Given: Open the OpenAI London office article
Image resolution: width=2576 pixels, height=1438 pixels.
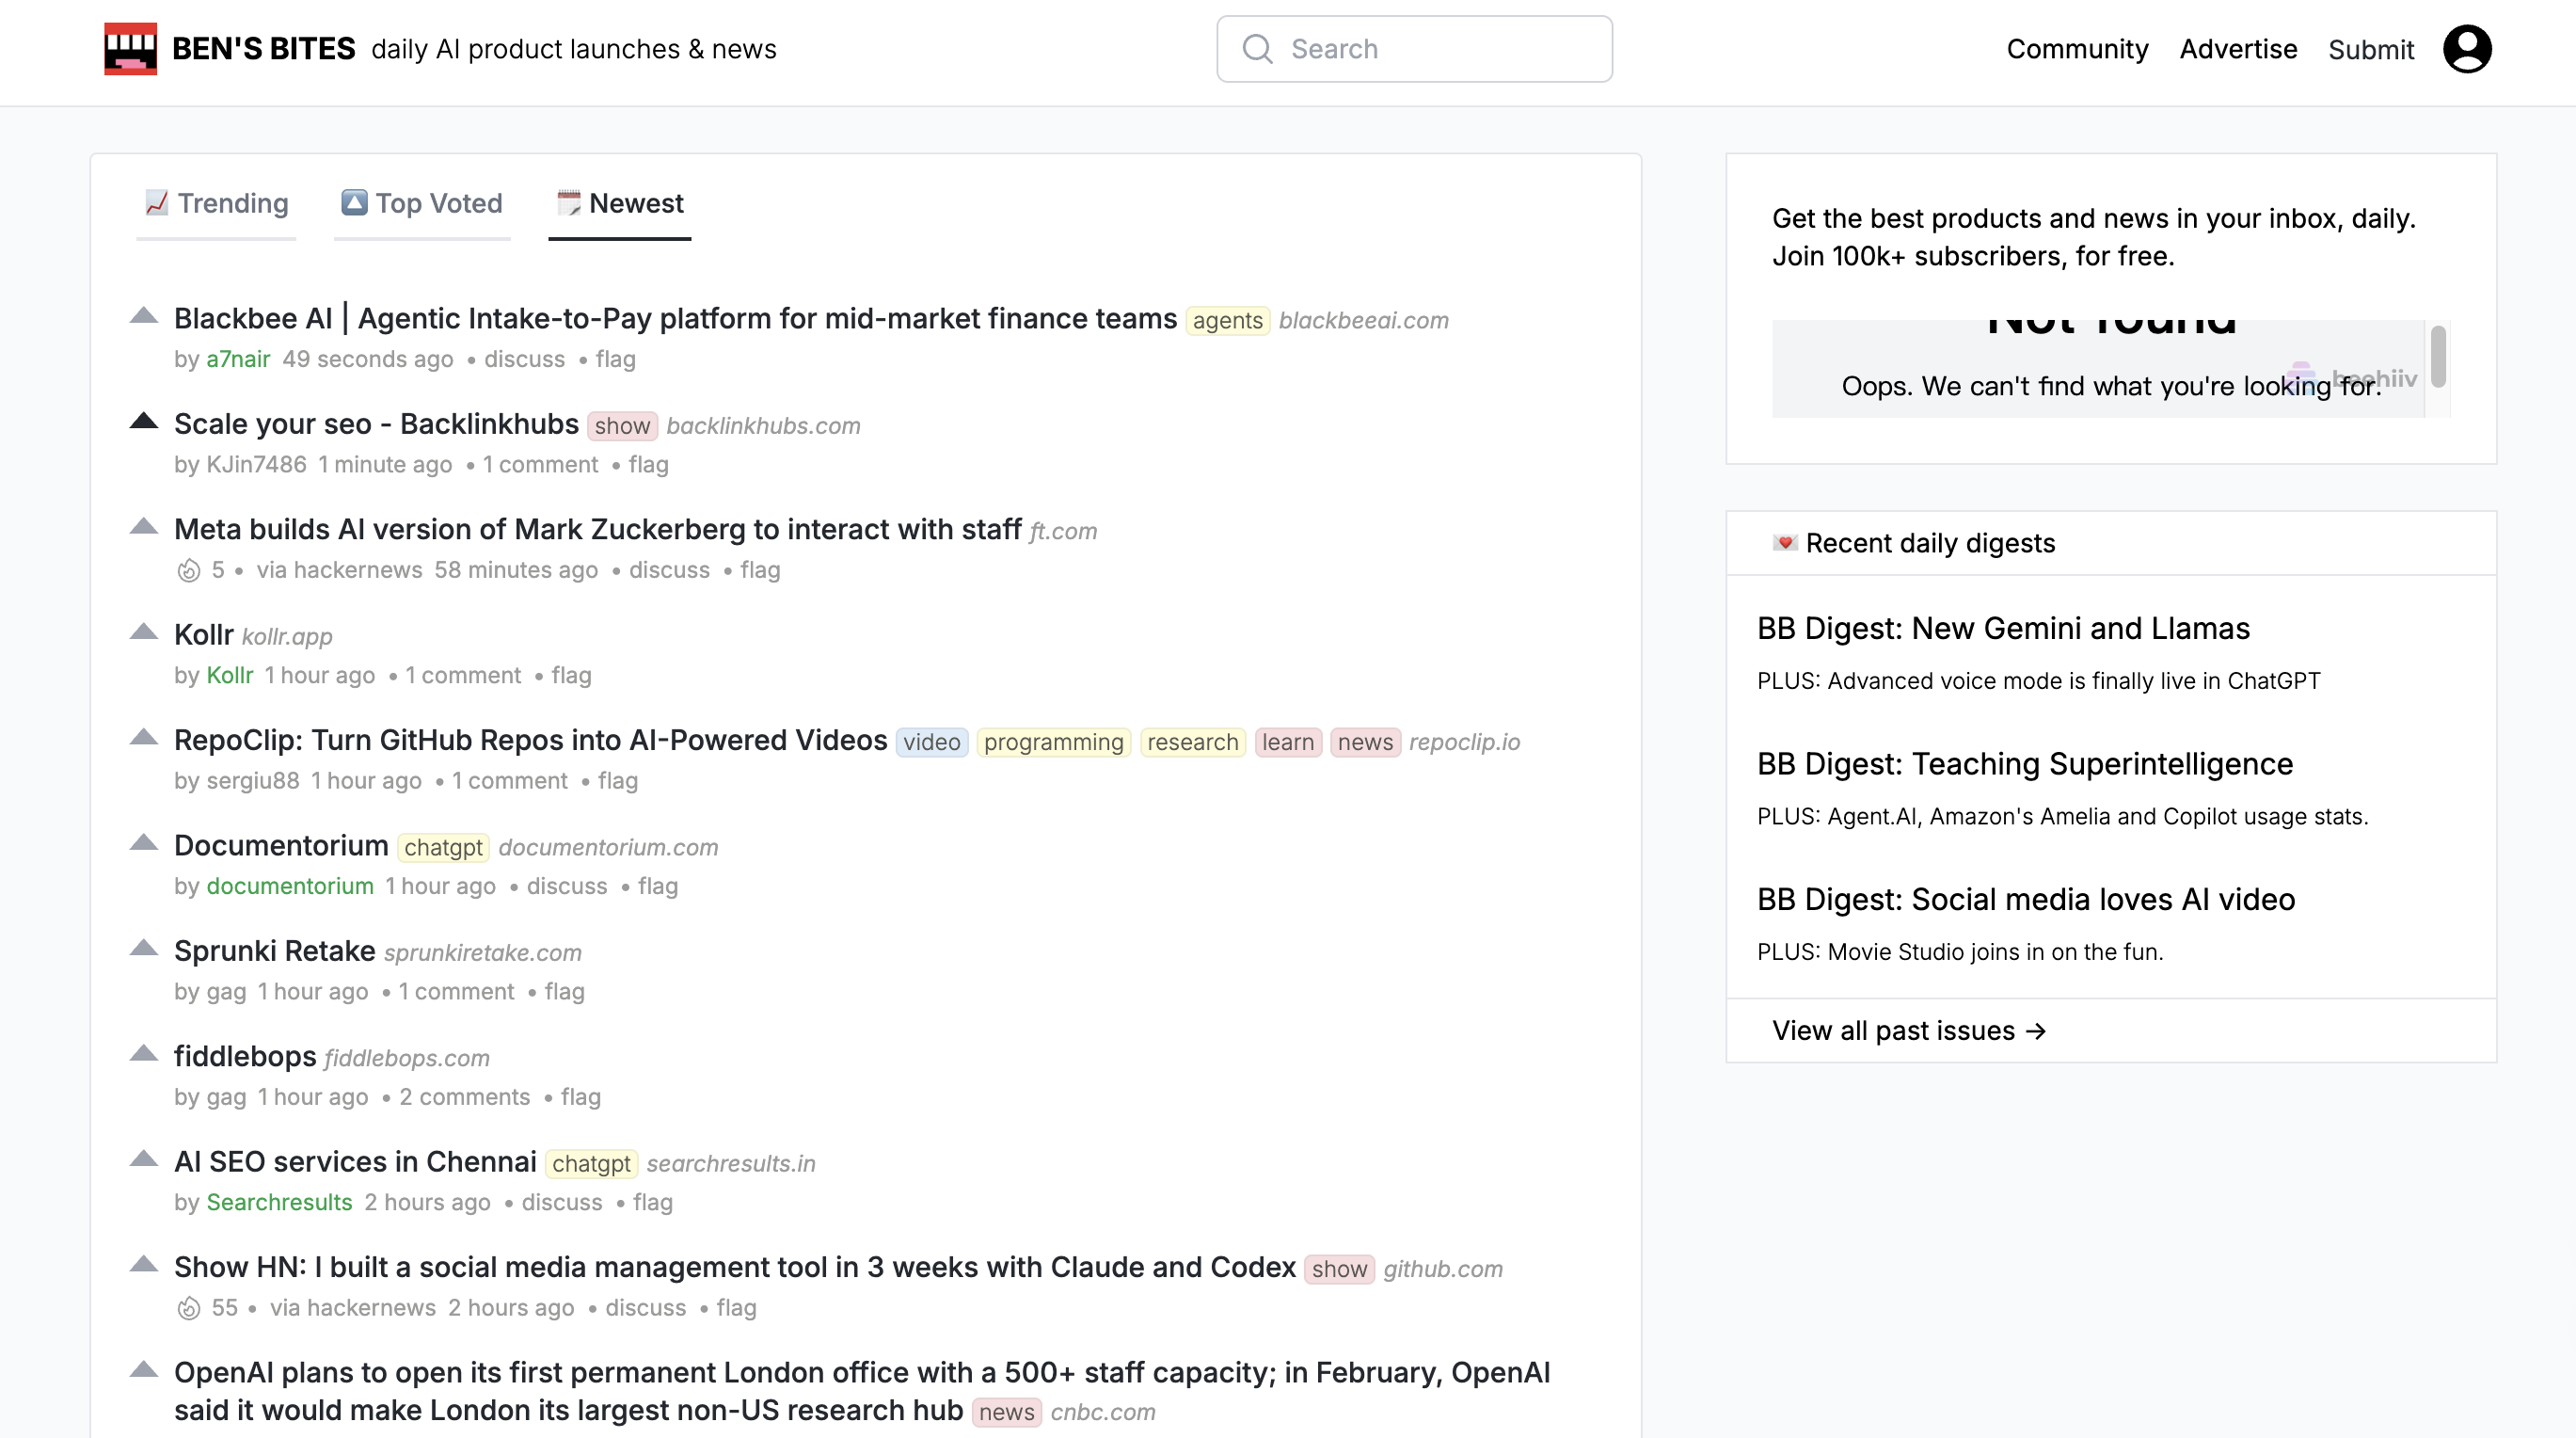Looking at the screenshot, I should point(862,1391).
